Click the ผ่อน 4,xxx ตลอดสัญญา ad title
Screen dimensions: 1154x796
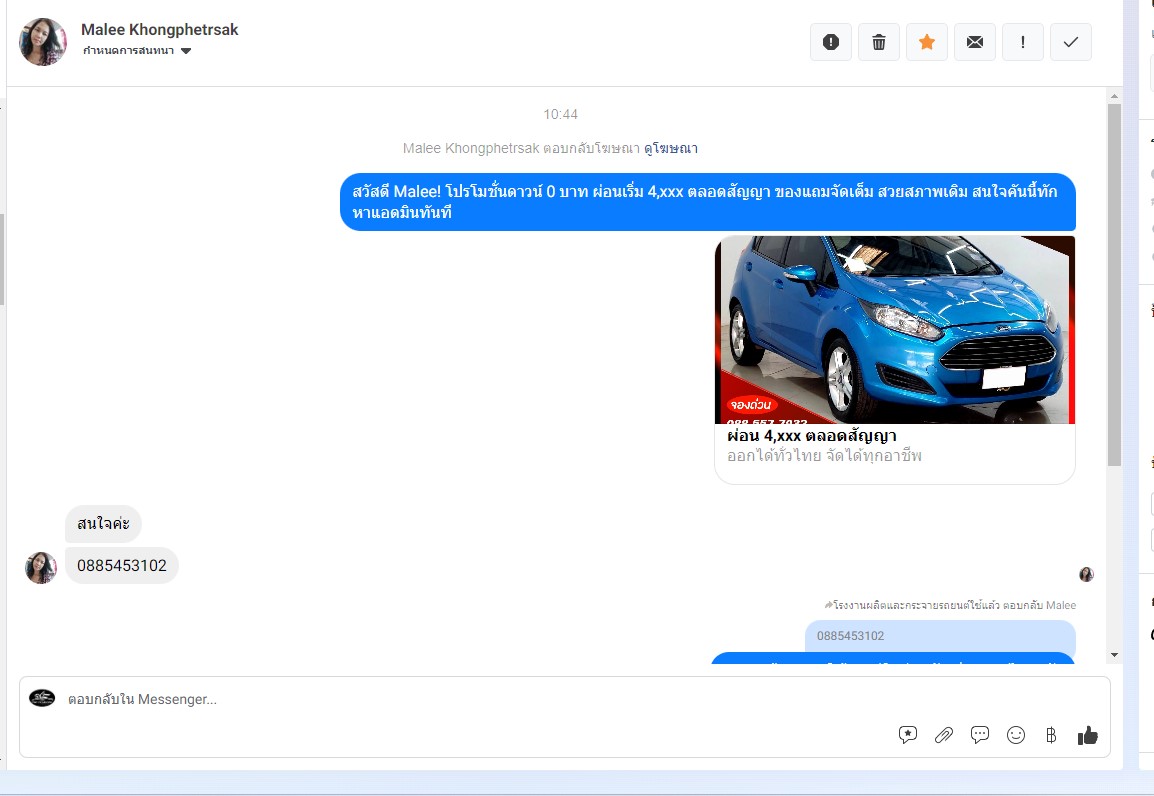[812, 436]
